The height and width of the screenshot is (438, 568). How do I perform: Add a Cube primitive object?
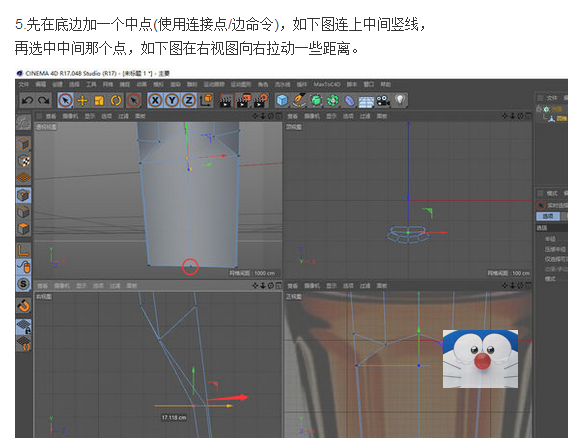click(282, 100)
